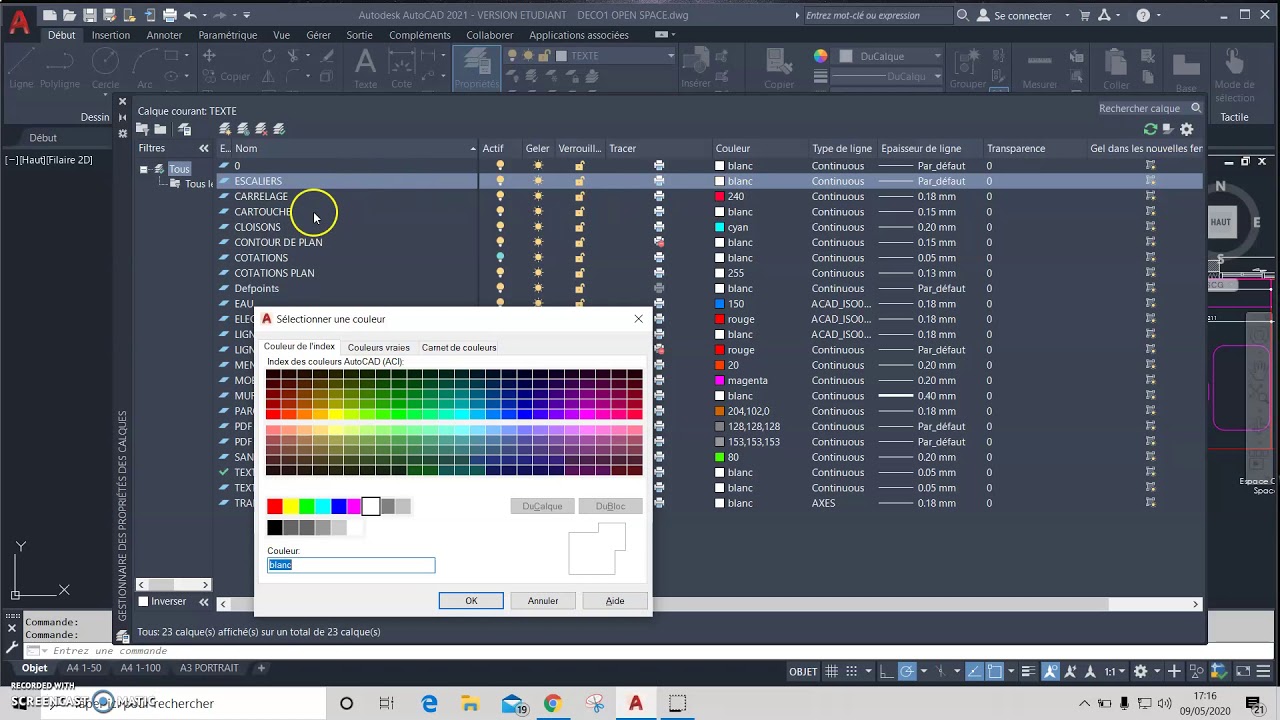Select the ESCALIERS layer name
Screen dimensions: 1280x720
[258, 181]
